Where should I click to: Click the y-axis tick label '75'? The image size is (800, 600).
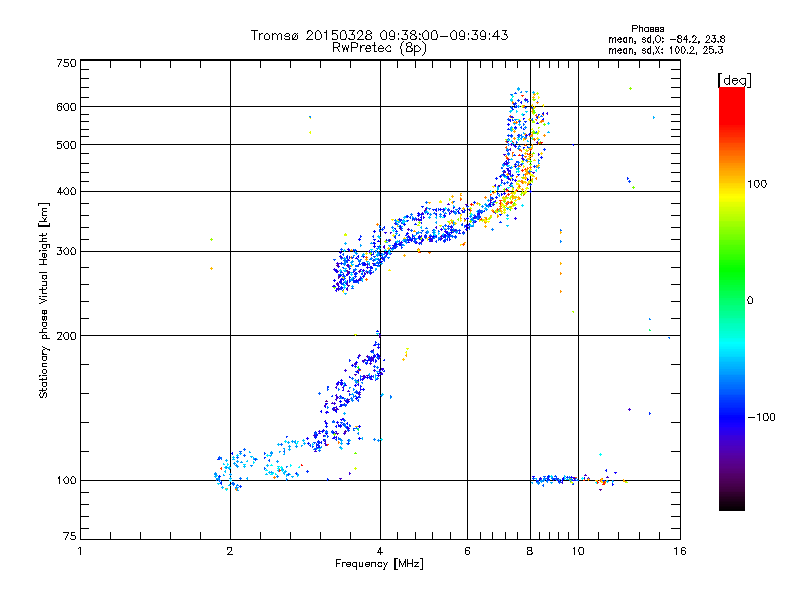pyautogui.click(x=70, y=536)
